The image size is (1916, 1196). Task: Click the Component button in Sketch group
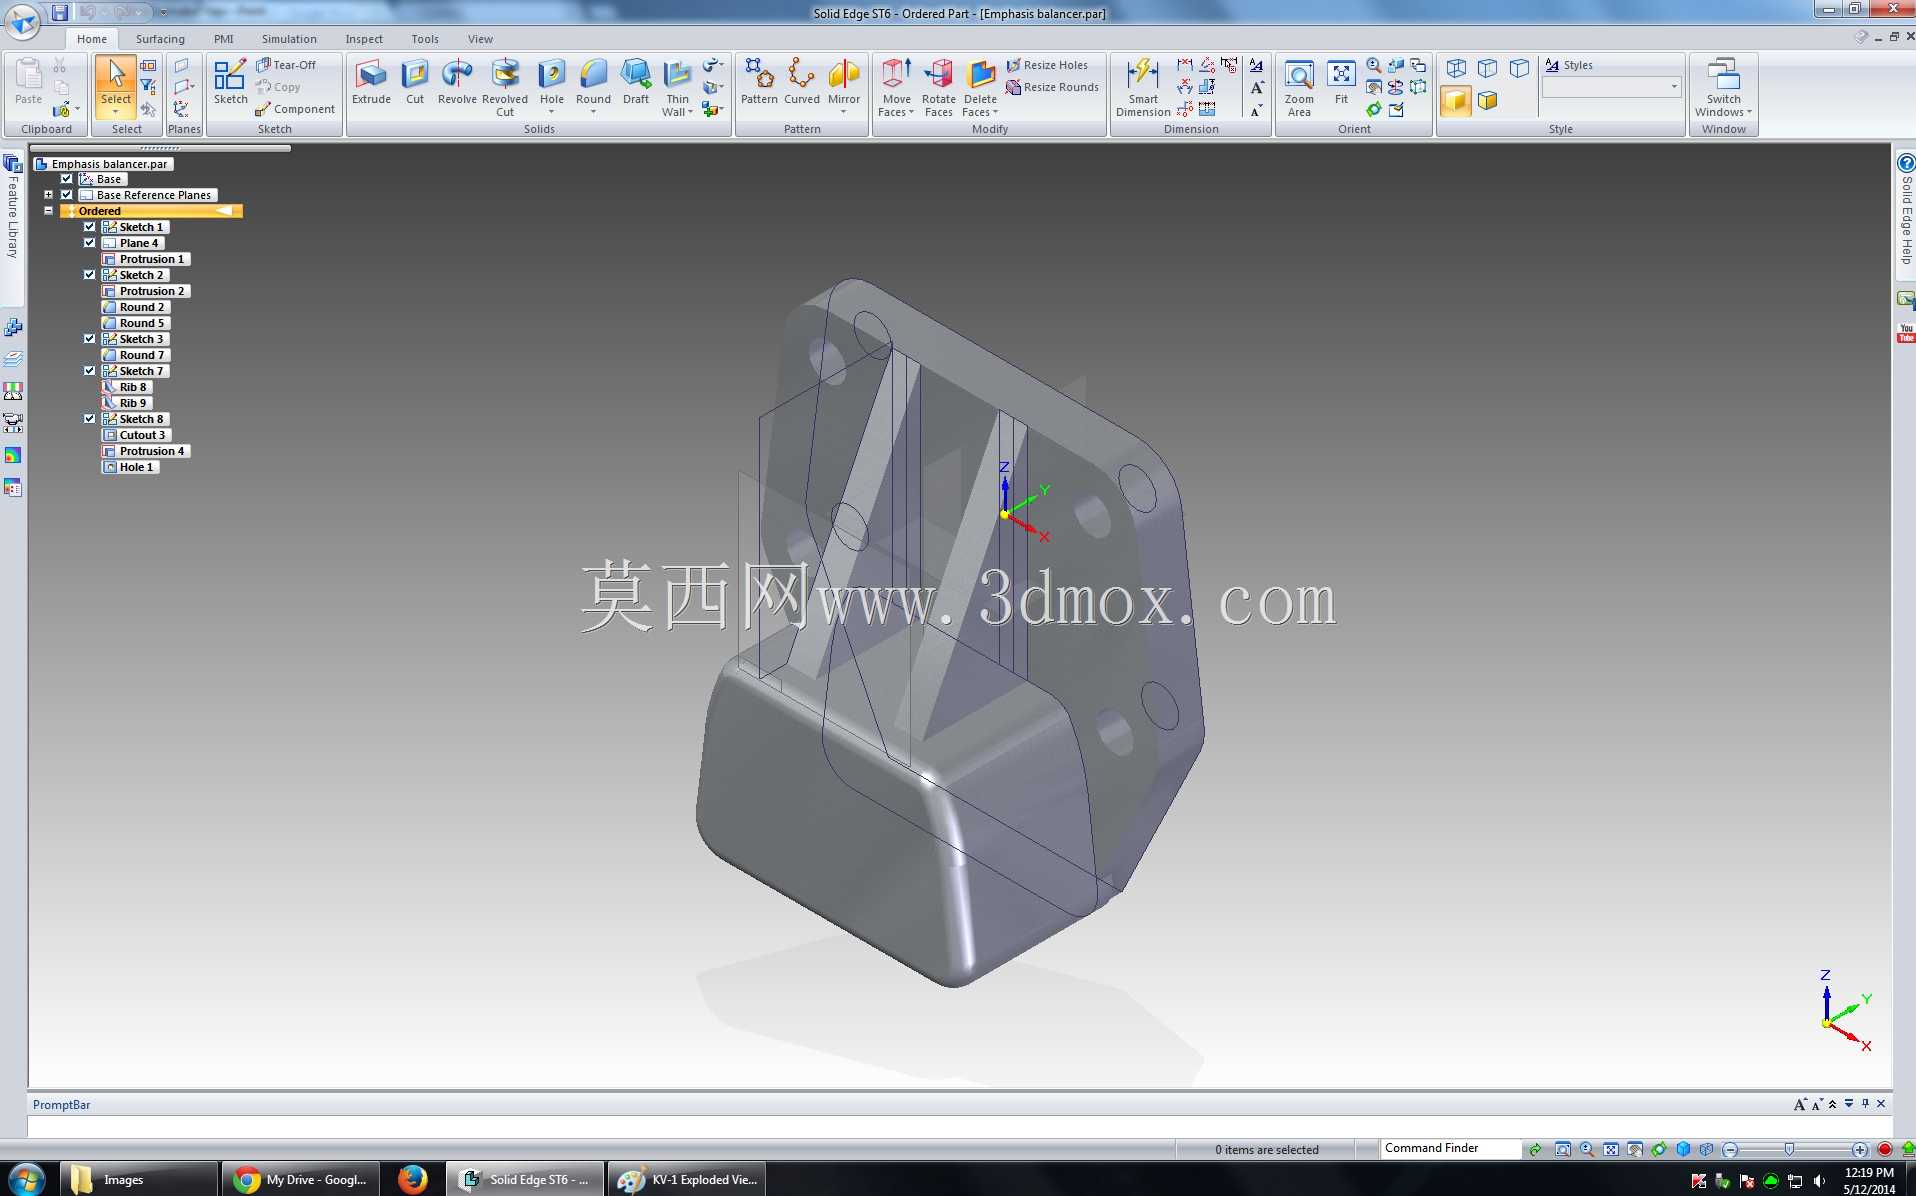295,109
